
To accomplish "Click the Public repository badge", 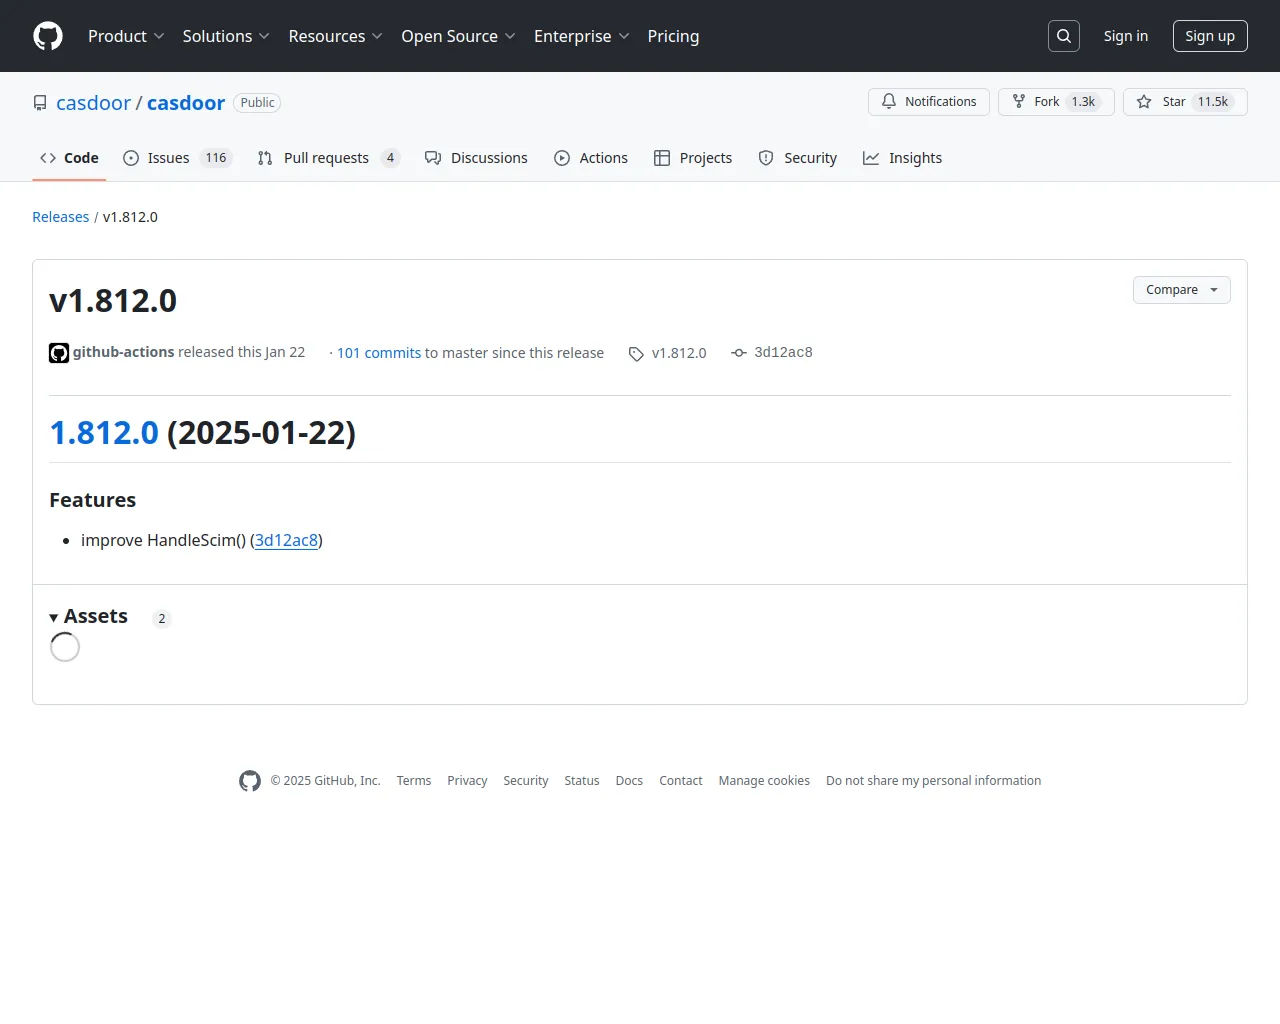I will (x=257, y=103).
